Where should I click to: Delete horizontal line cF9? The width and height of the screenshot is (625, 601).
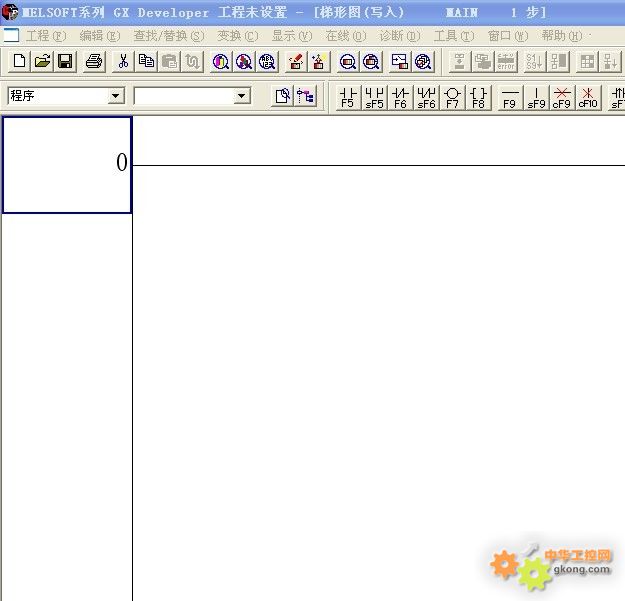(562, 97)
